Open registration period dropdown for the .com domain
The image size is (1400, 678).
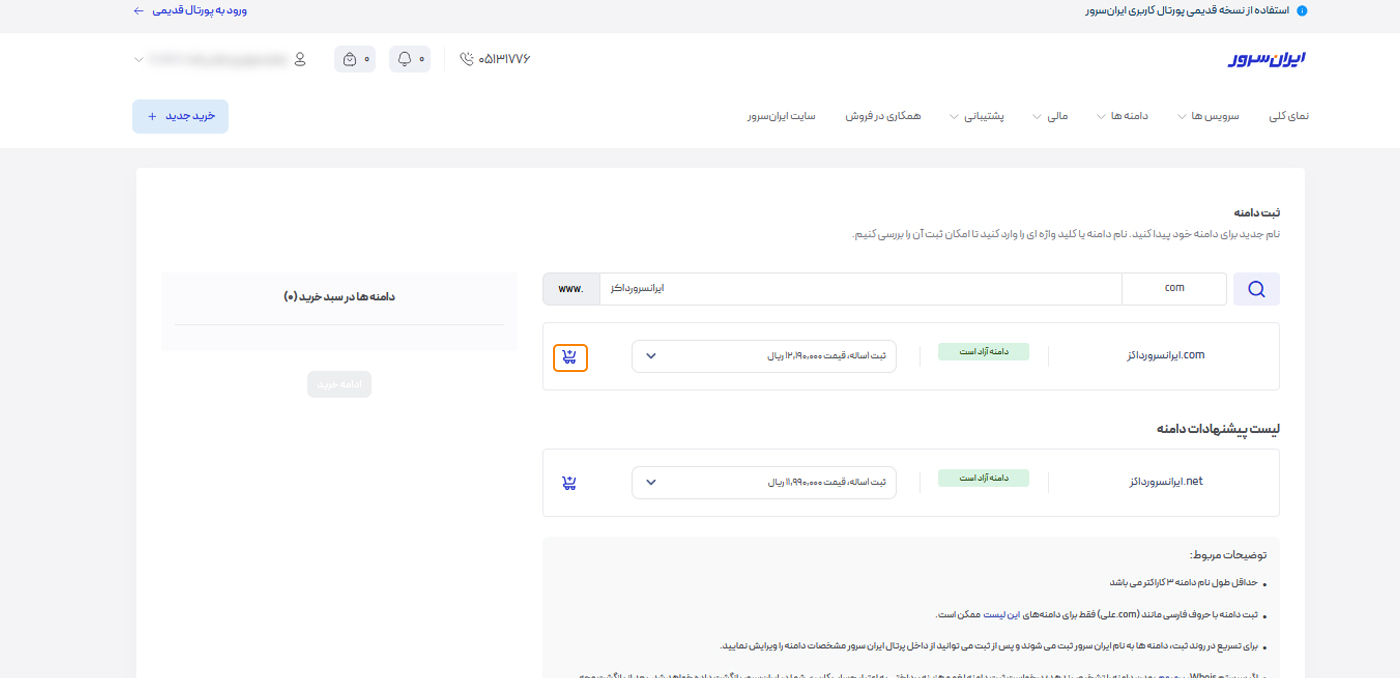point(652,355)
